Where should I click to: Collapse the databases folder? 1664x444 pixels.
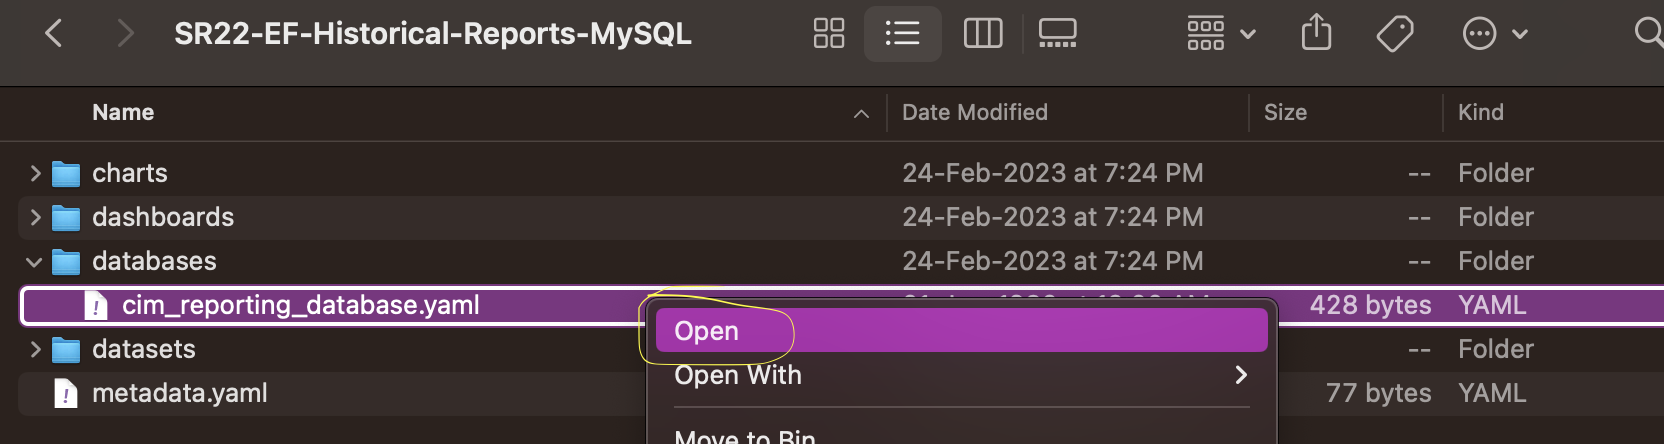(34, 262)
